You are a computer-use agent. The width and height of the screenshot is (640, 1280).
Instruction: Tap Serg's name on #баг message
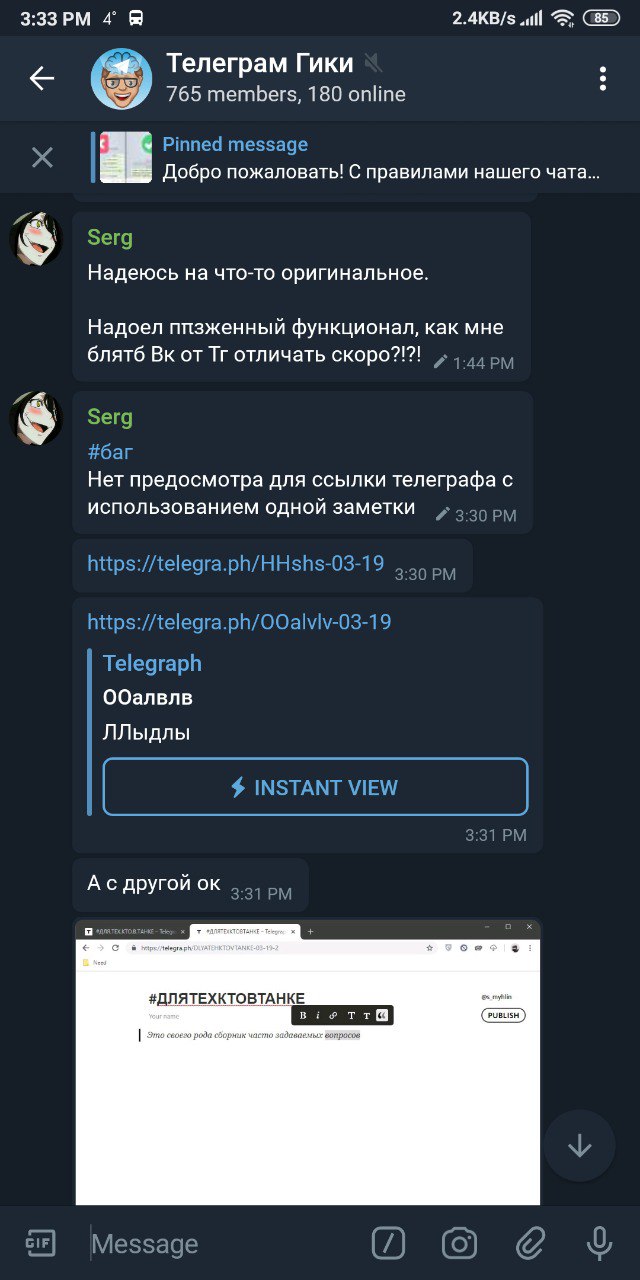click(x=110, y=417)
